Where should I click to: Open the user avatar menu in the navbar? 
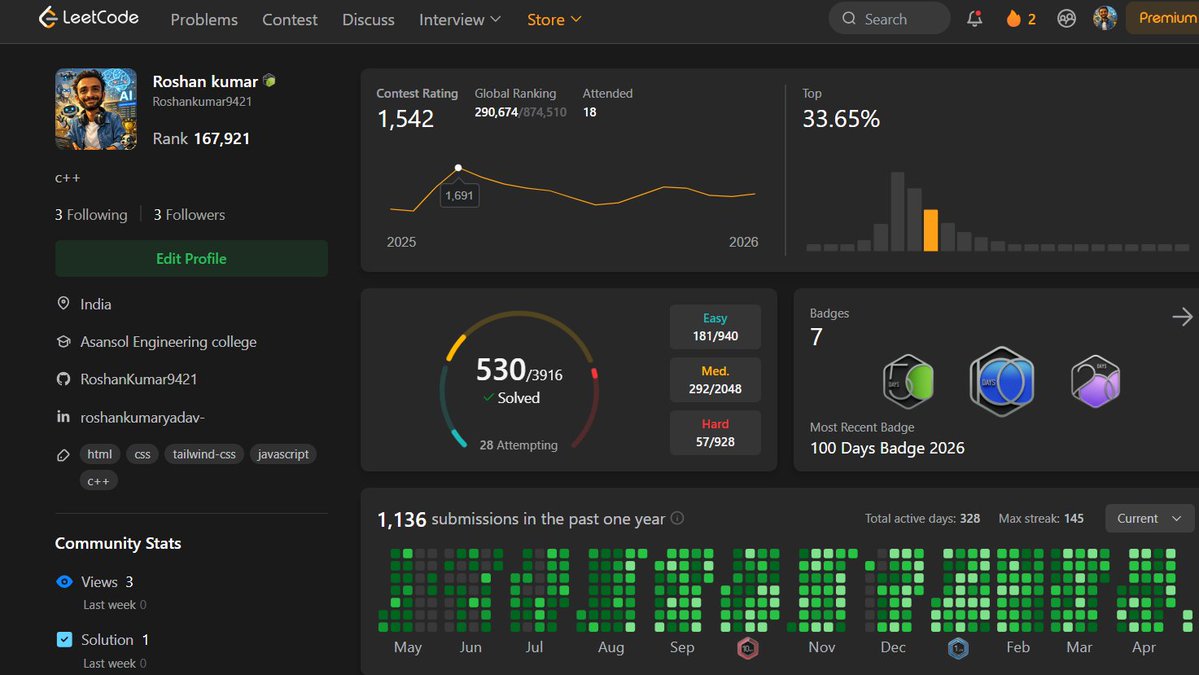(1105, 18)
